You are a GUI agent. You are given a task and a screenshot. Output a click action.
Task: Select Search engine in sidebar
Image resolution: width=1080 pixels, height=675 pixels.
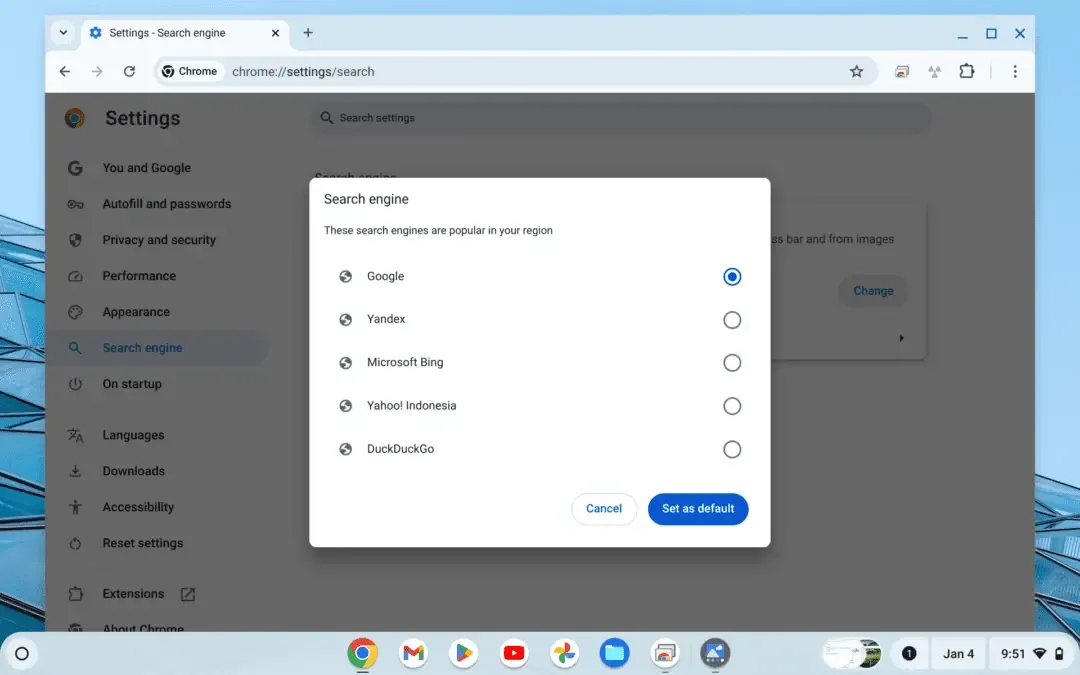tap(143, 348)
